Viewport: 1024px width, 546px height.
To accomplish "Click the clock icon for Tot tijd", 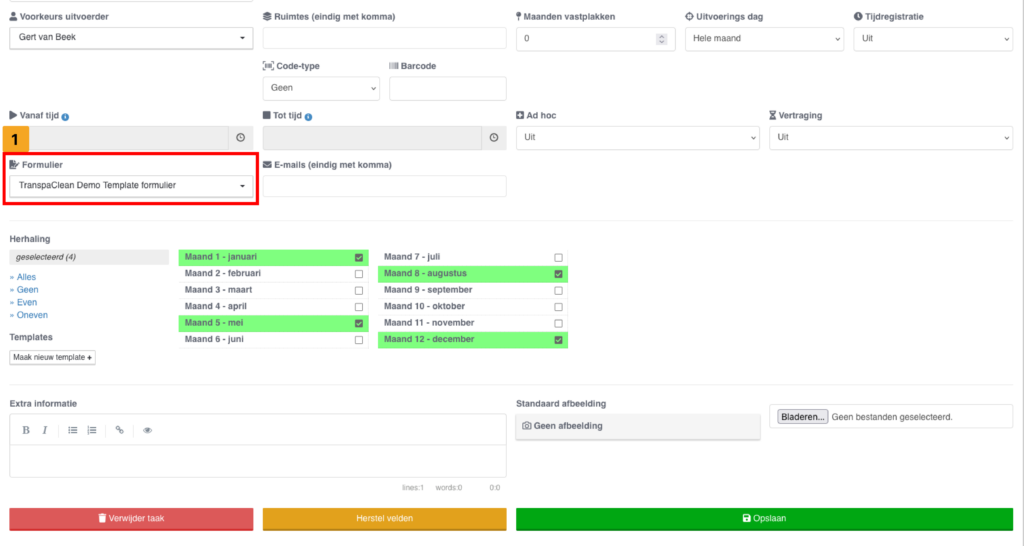I will point(494,137).
